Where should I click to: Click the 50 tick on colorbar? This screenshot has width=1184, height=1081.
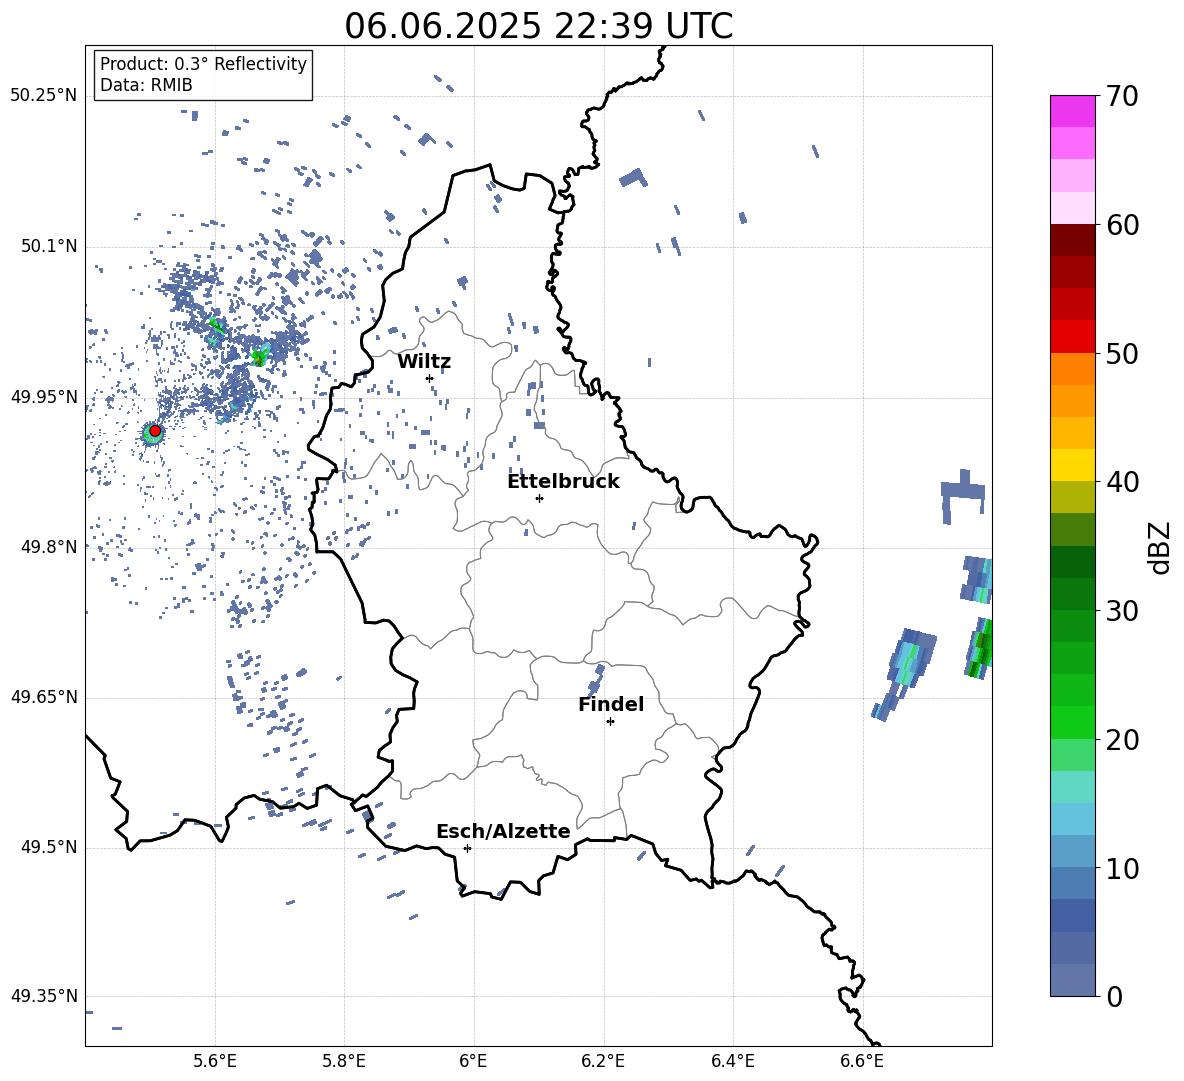click(1122, 353)
